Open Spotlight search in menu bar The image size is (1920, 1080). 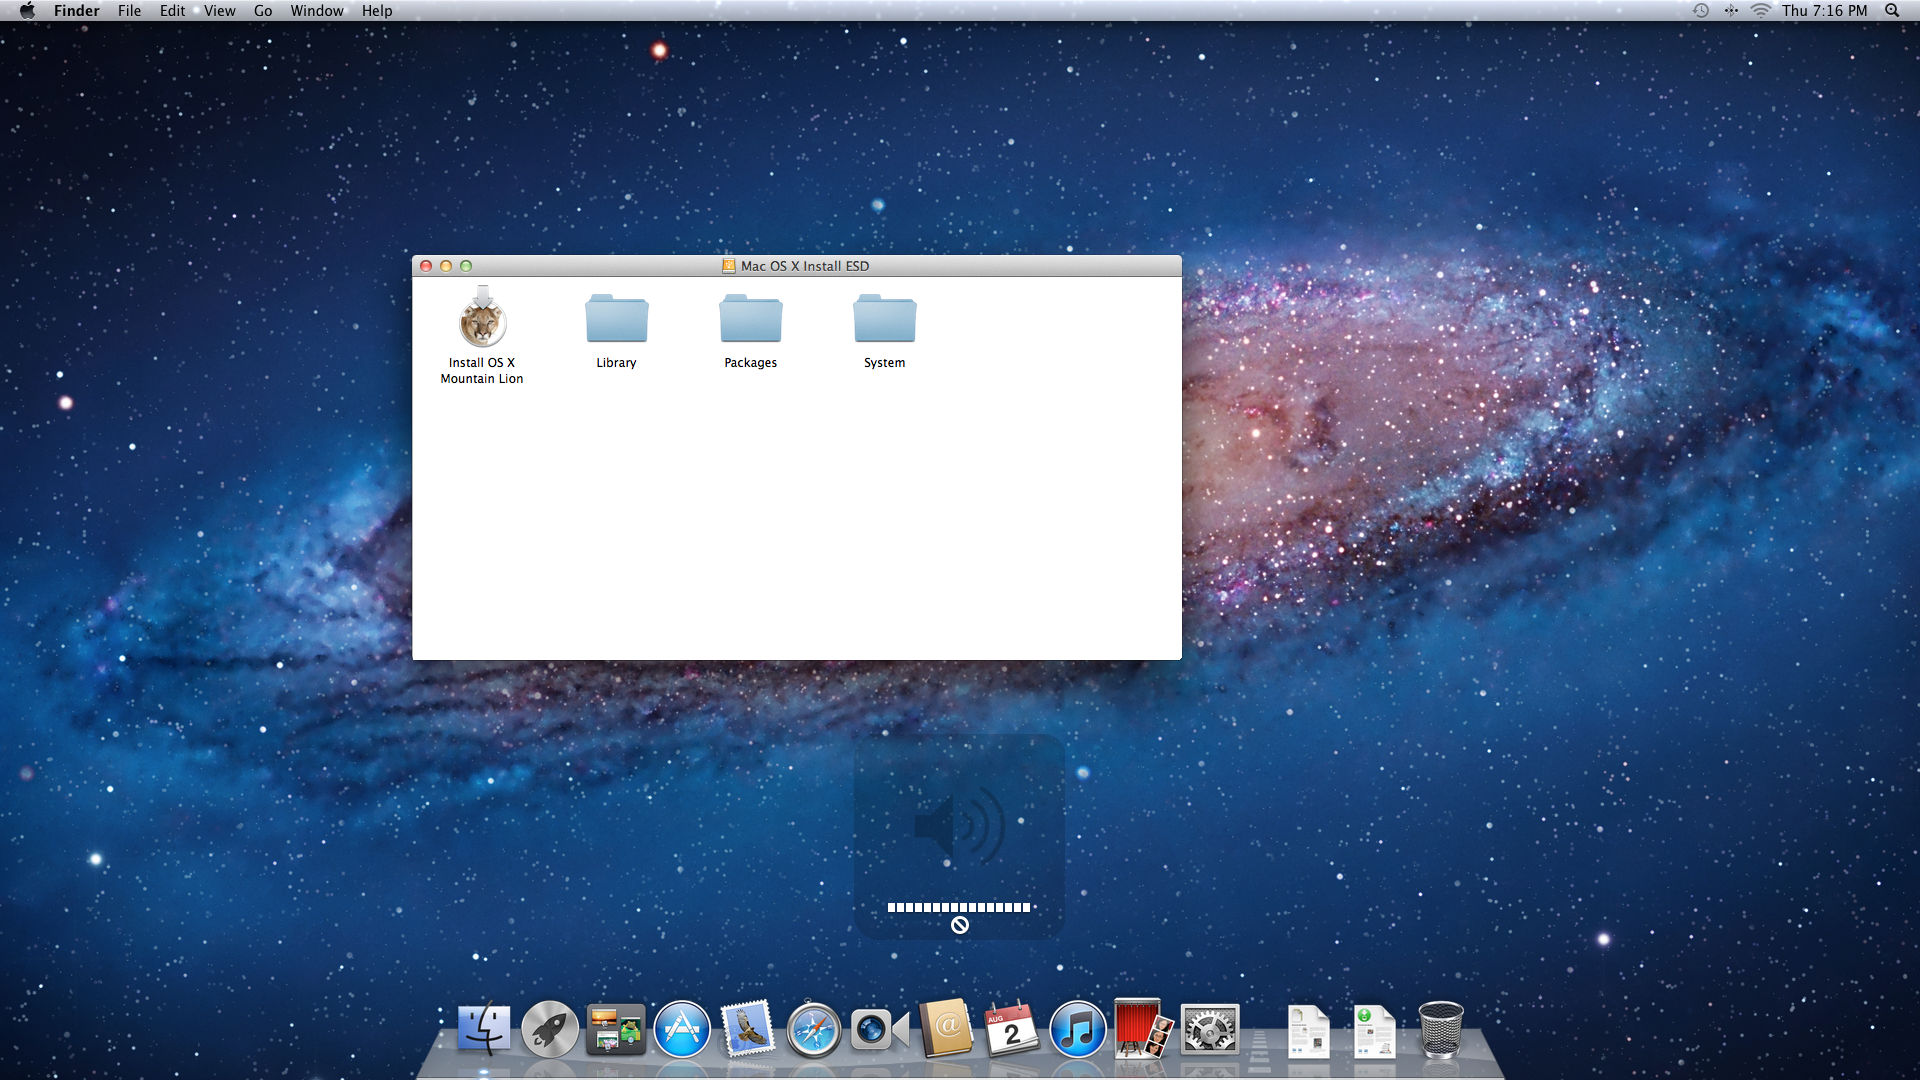coord(1892,10)
